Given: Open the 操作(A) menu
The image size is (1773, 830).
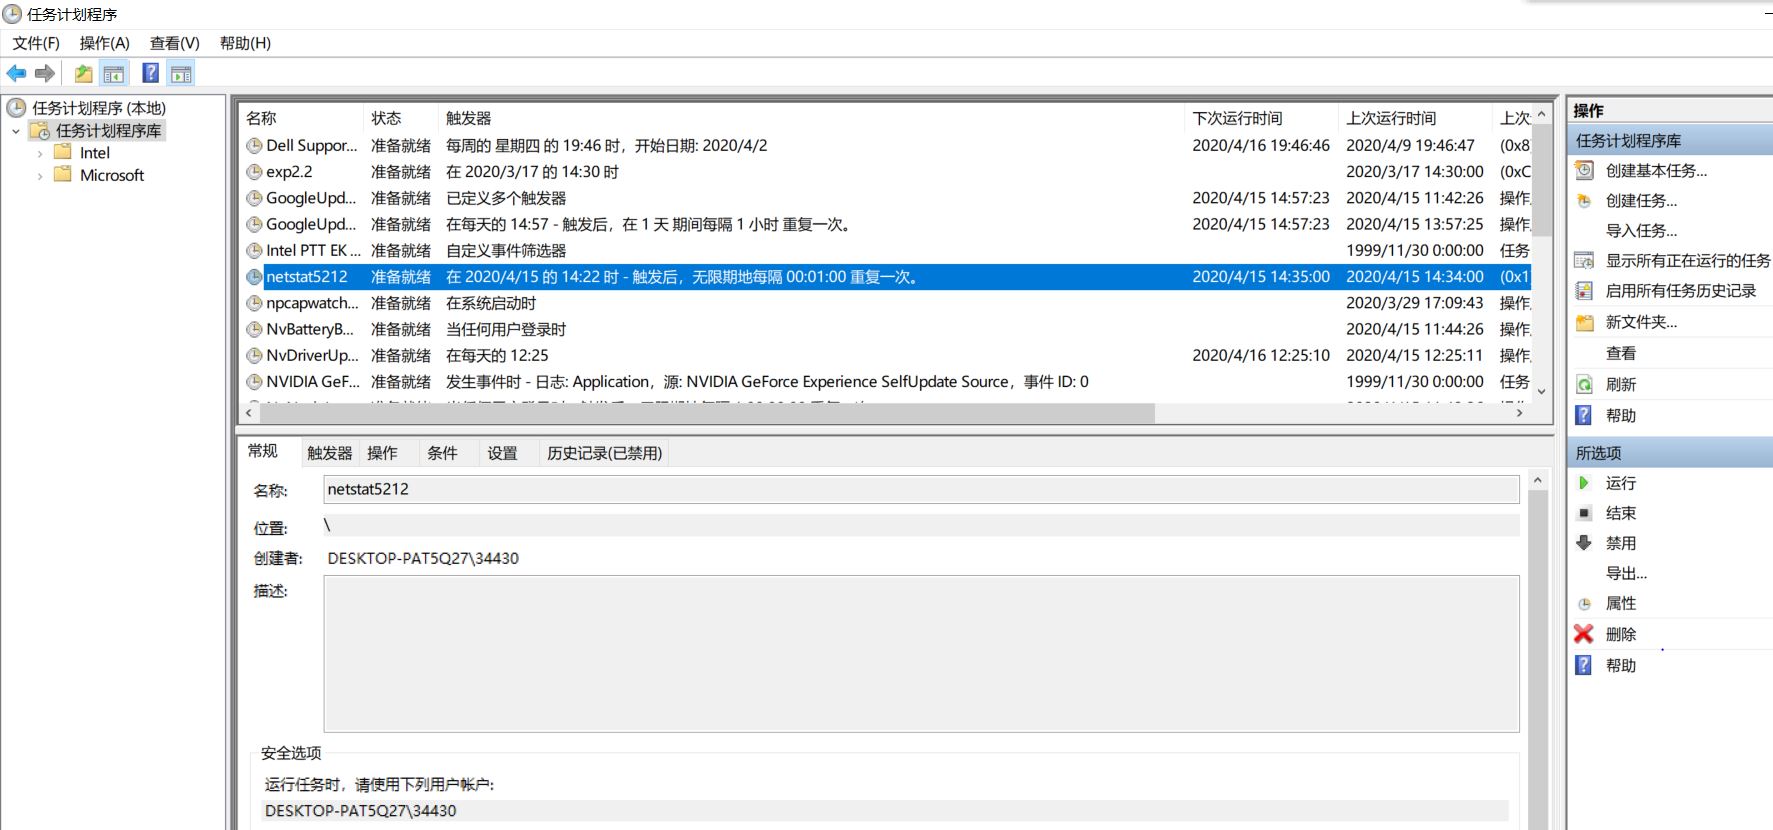Looking at the screenshot, I should 105,43.
